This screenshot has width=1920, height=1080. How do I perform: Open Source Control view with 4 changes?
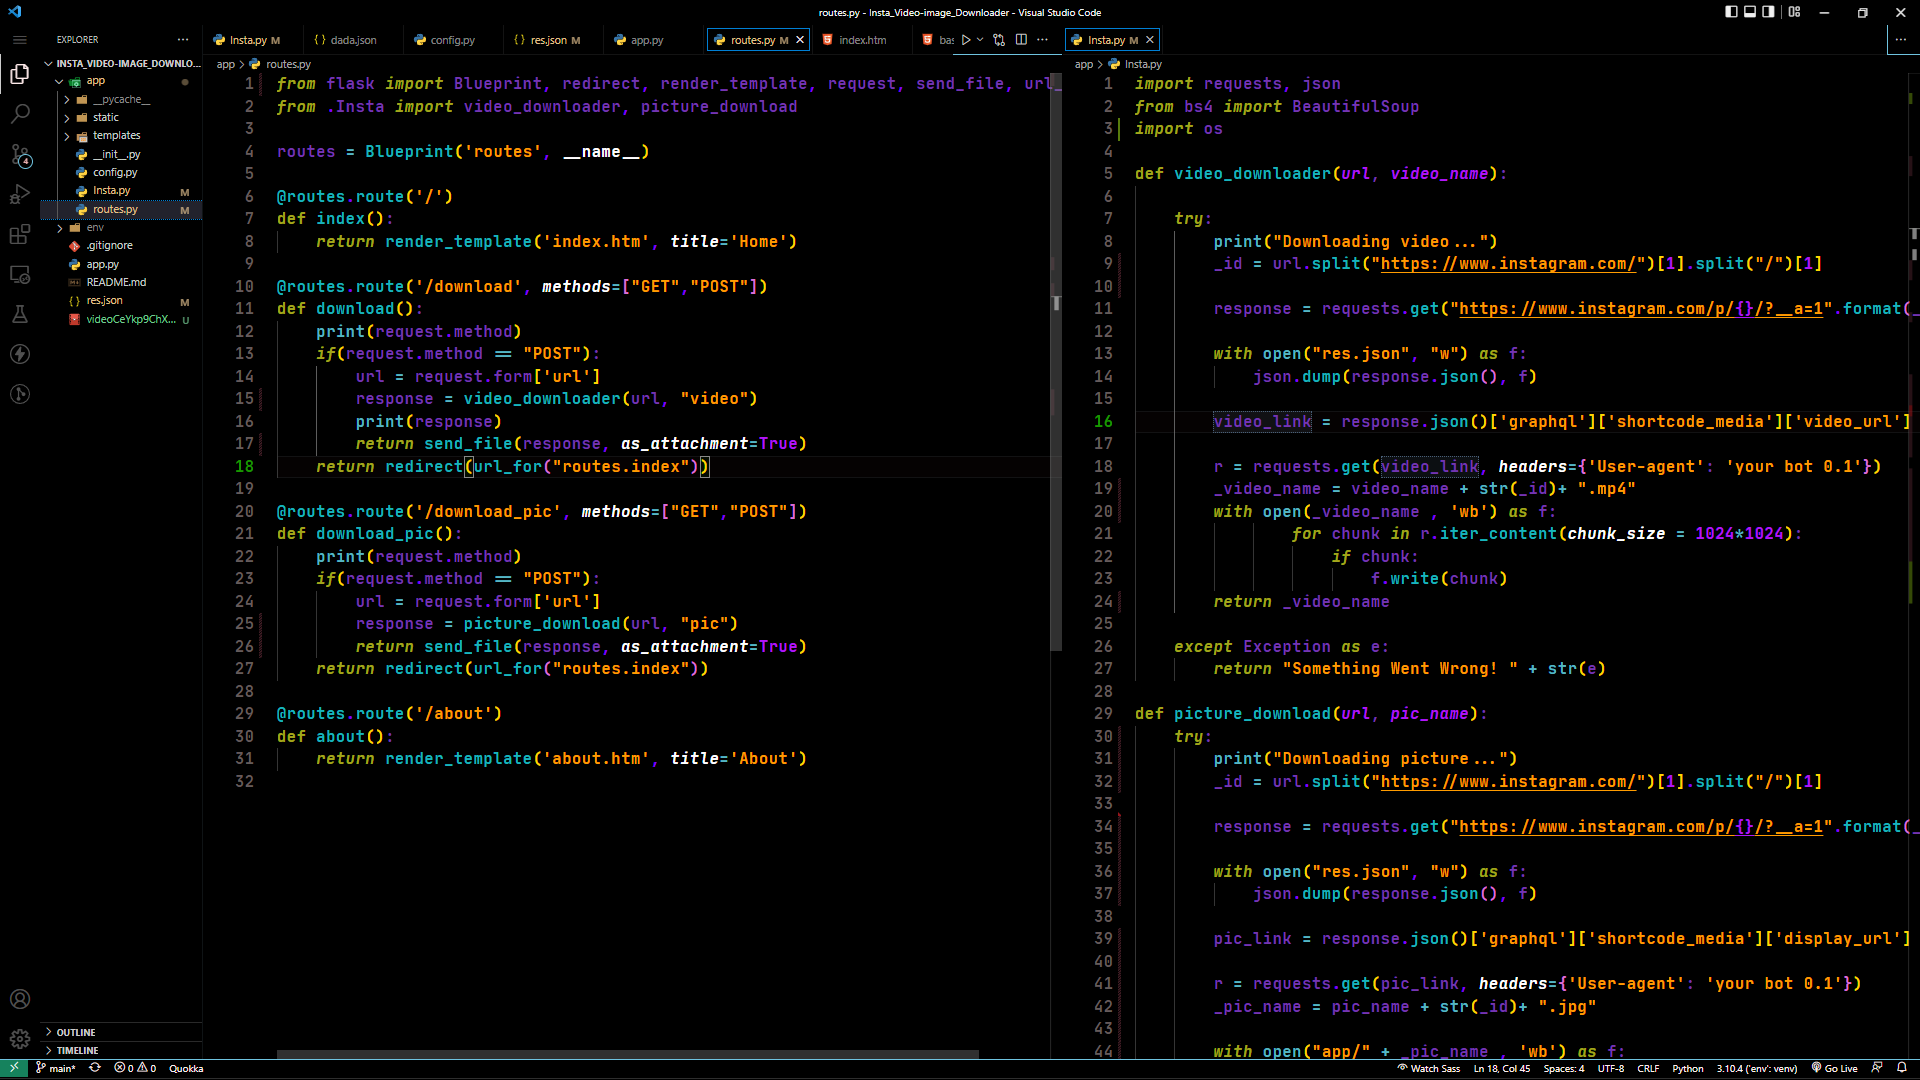pos(20,155)
